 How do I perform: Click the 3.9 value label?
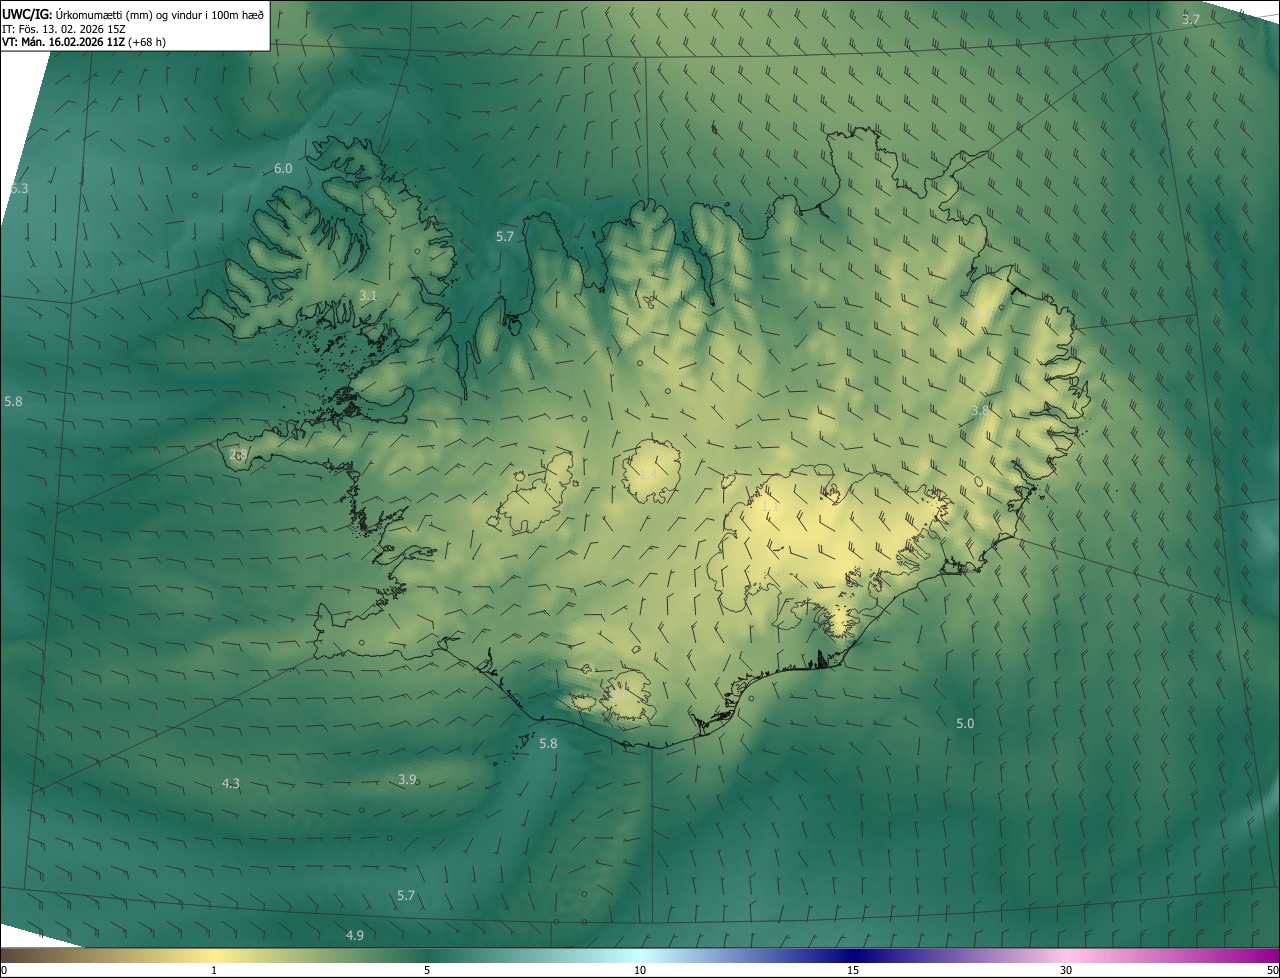[x=408, y=780]
